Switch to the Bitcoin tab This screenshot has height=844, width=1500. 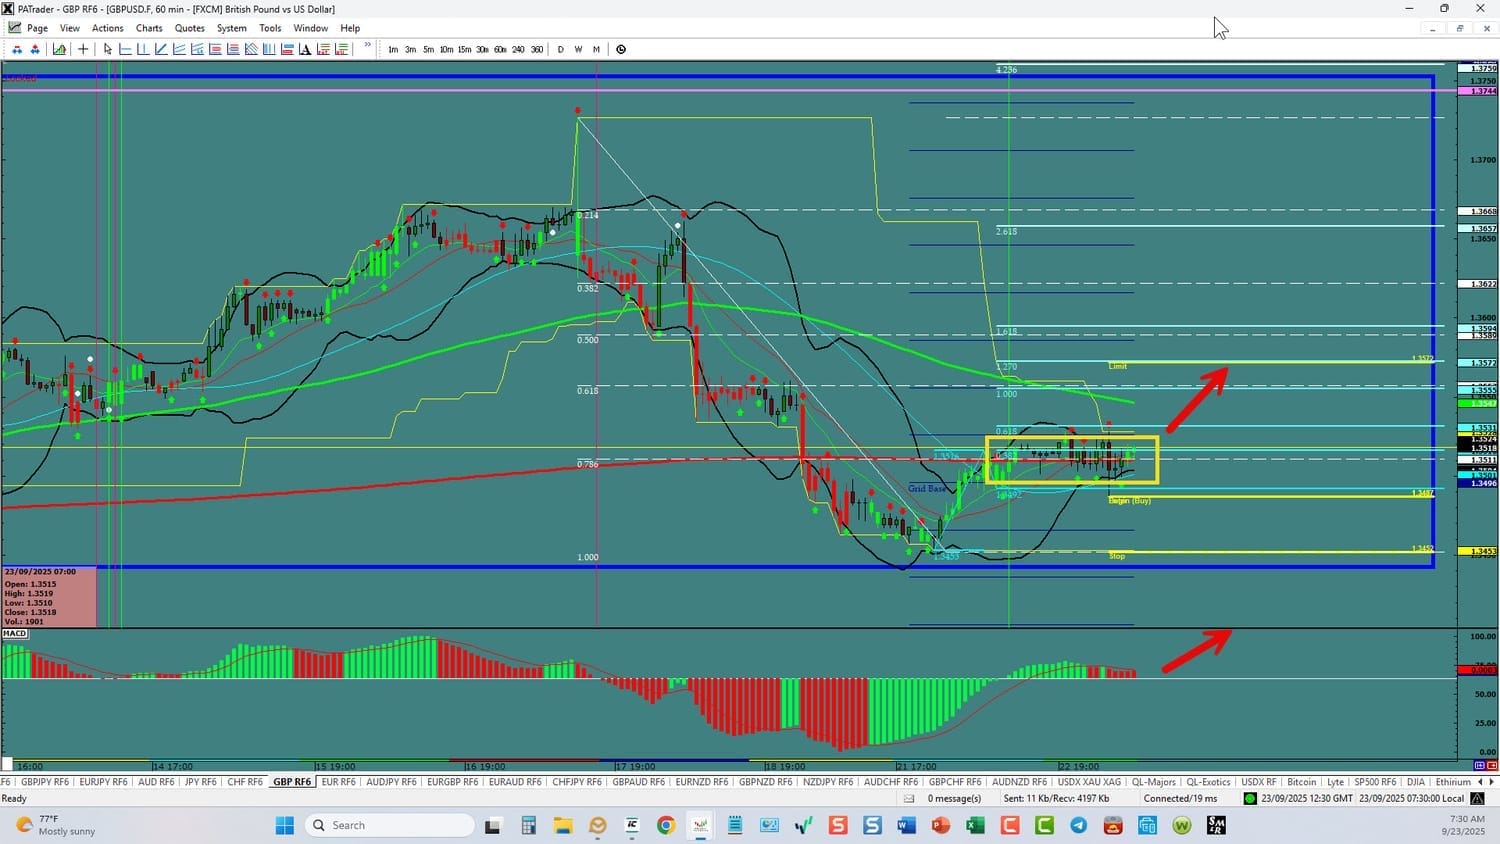tap(1302, 782)
